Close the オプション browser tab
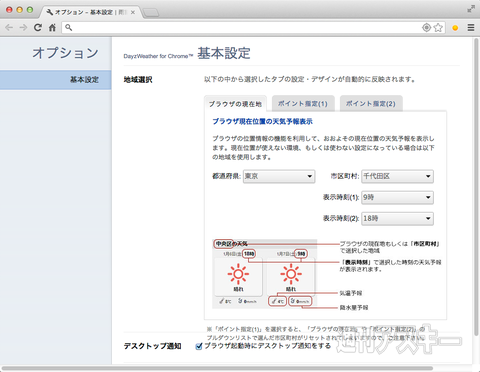Screen dimensions: 480x372 [133, 12]
